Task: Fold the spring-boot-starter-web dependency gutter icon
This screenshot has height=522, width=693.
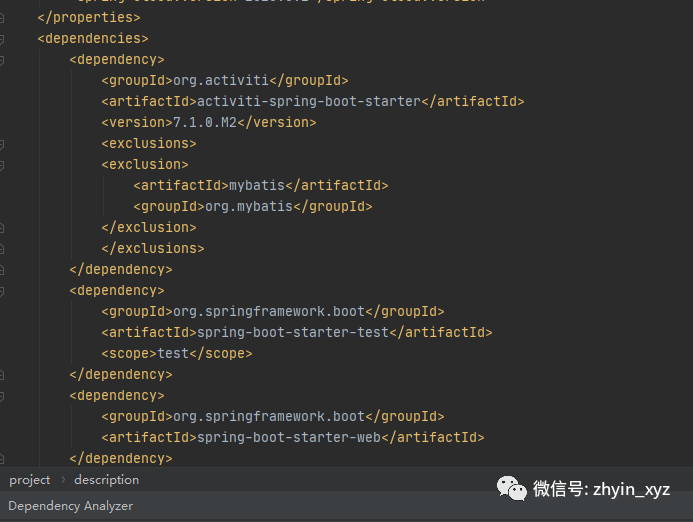Action: click(x=2, y=396)
